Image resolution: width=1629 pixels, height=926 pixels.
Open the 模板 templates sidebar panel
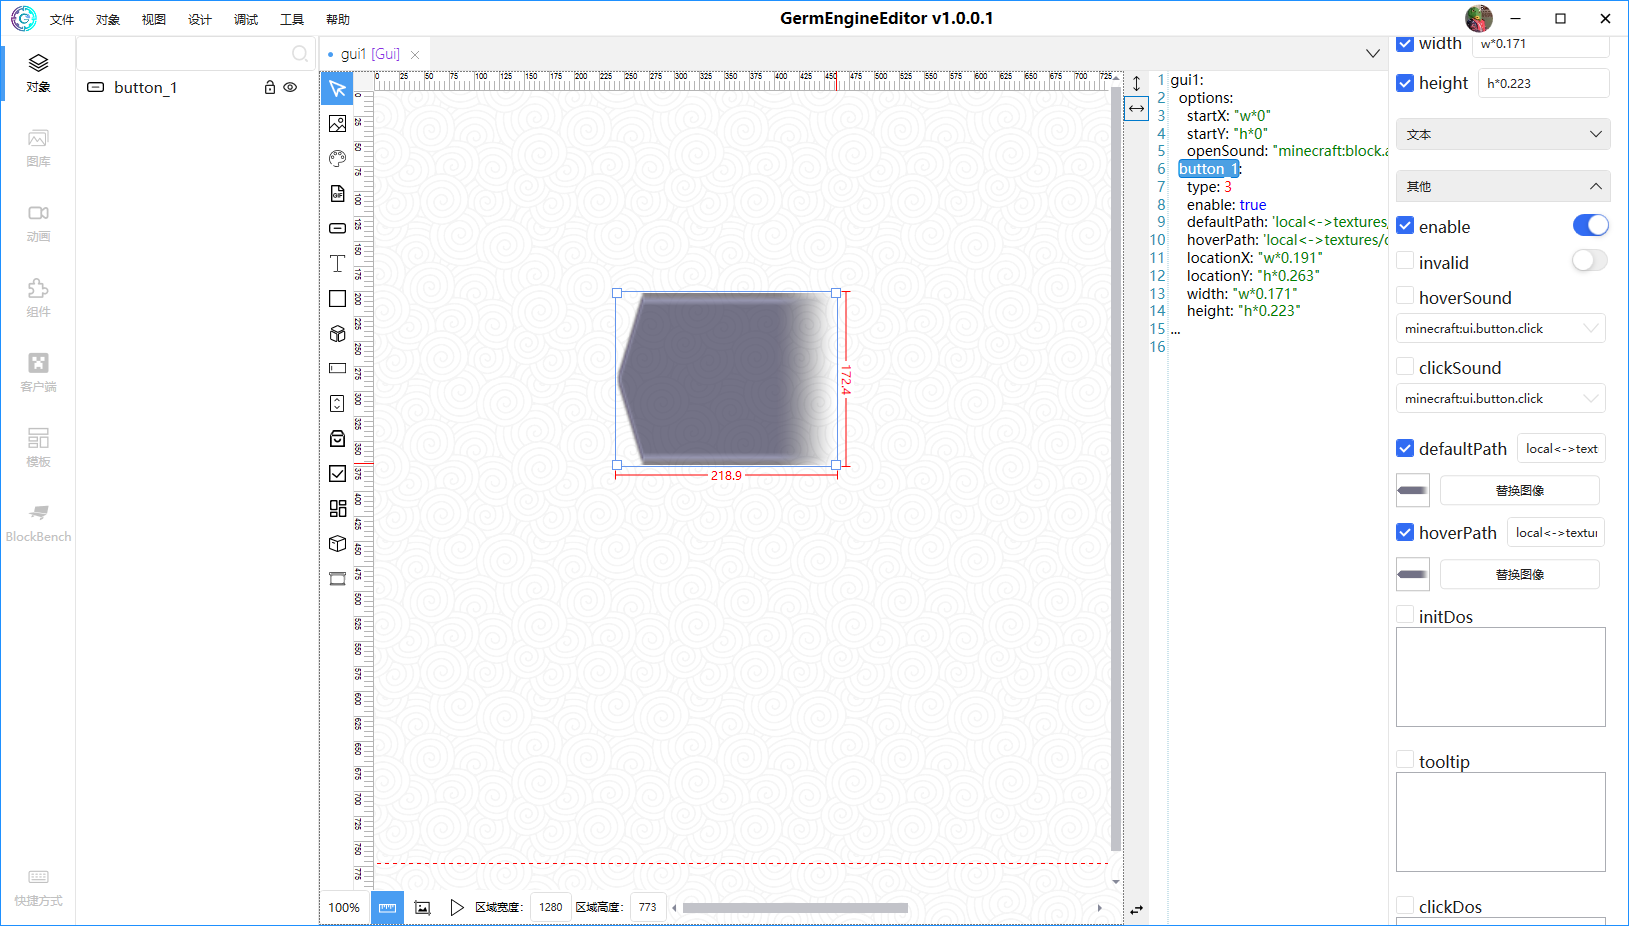coord(38,448)
